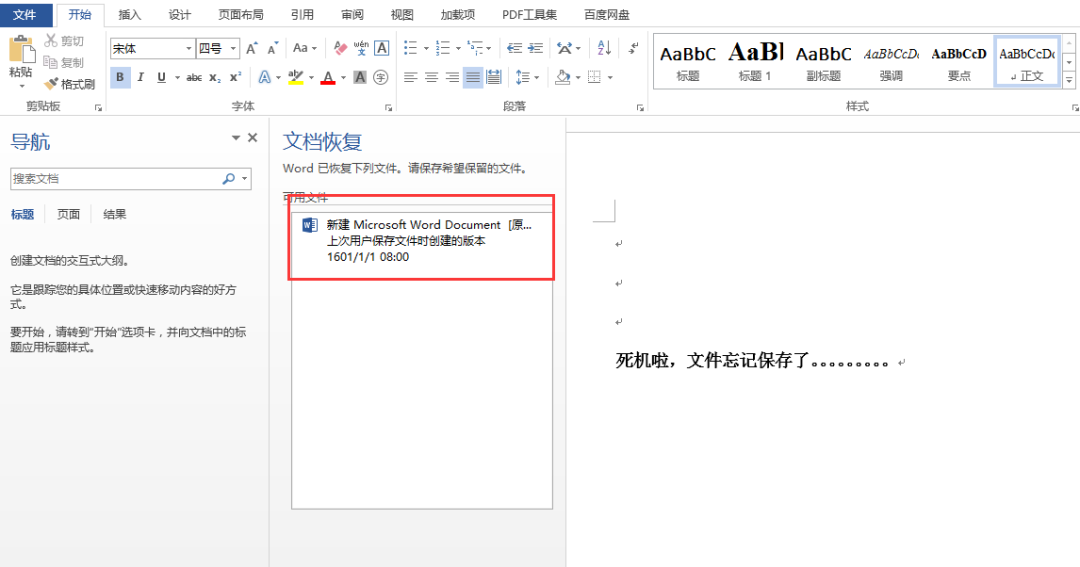Open the Paragraph dialog launcher
This screenshot has width=1080, height=567.
click(640, 108)
